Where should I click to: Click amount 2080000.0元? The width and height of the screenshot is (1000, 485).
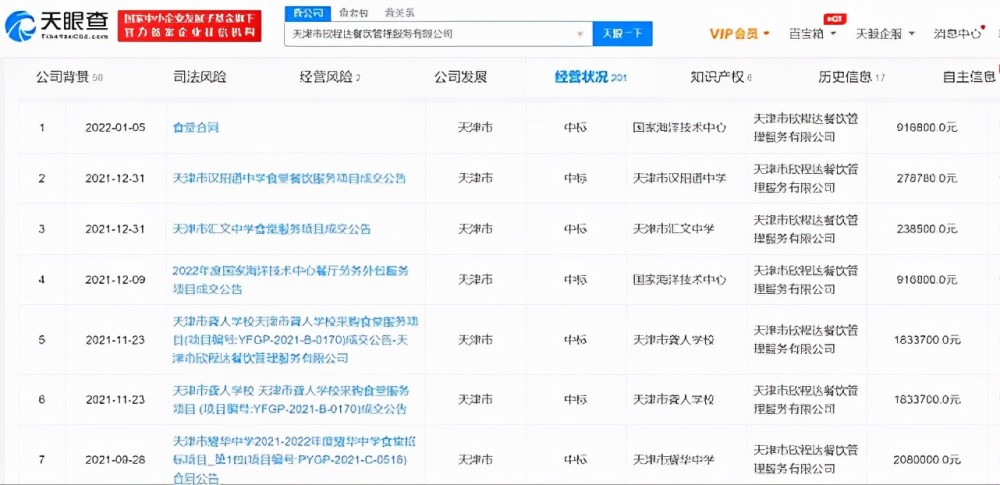(x=927, y=459)
